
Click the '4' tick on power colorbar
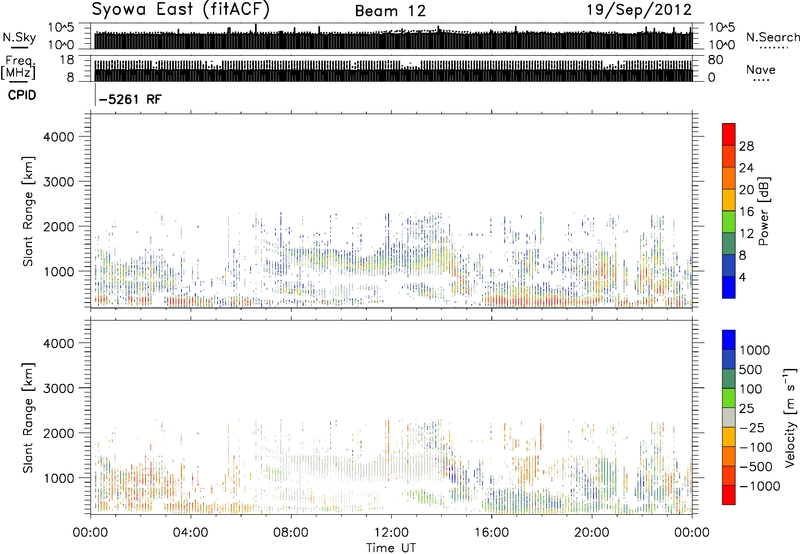pyautogui.click(x=742, y=277)
